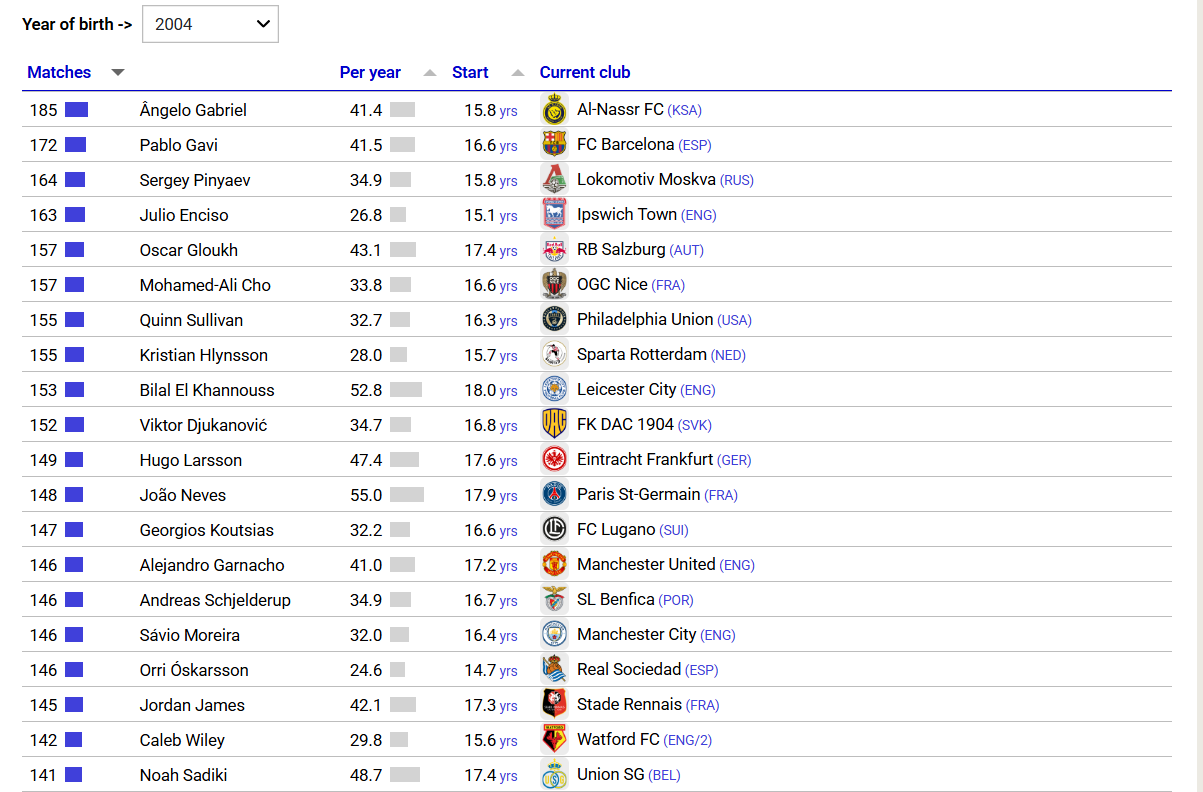
Task: Click the Real Sociedad club crest
Action: click(554, 670)
